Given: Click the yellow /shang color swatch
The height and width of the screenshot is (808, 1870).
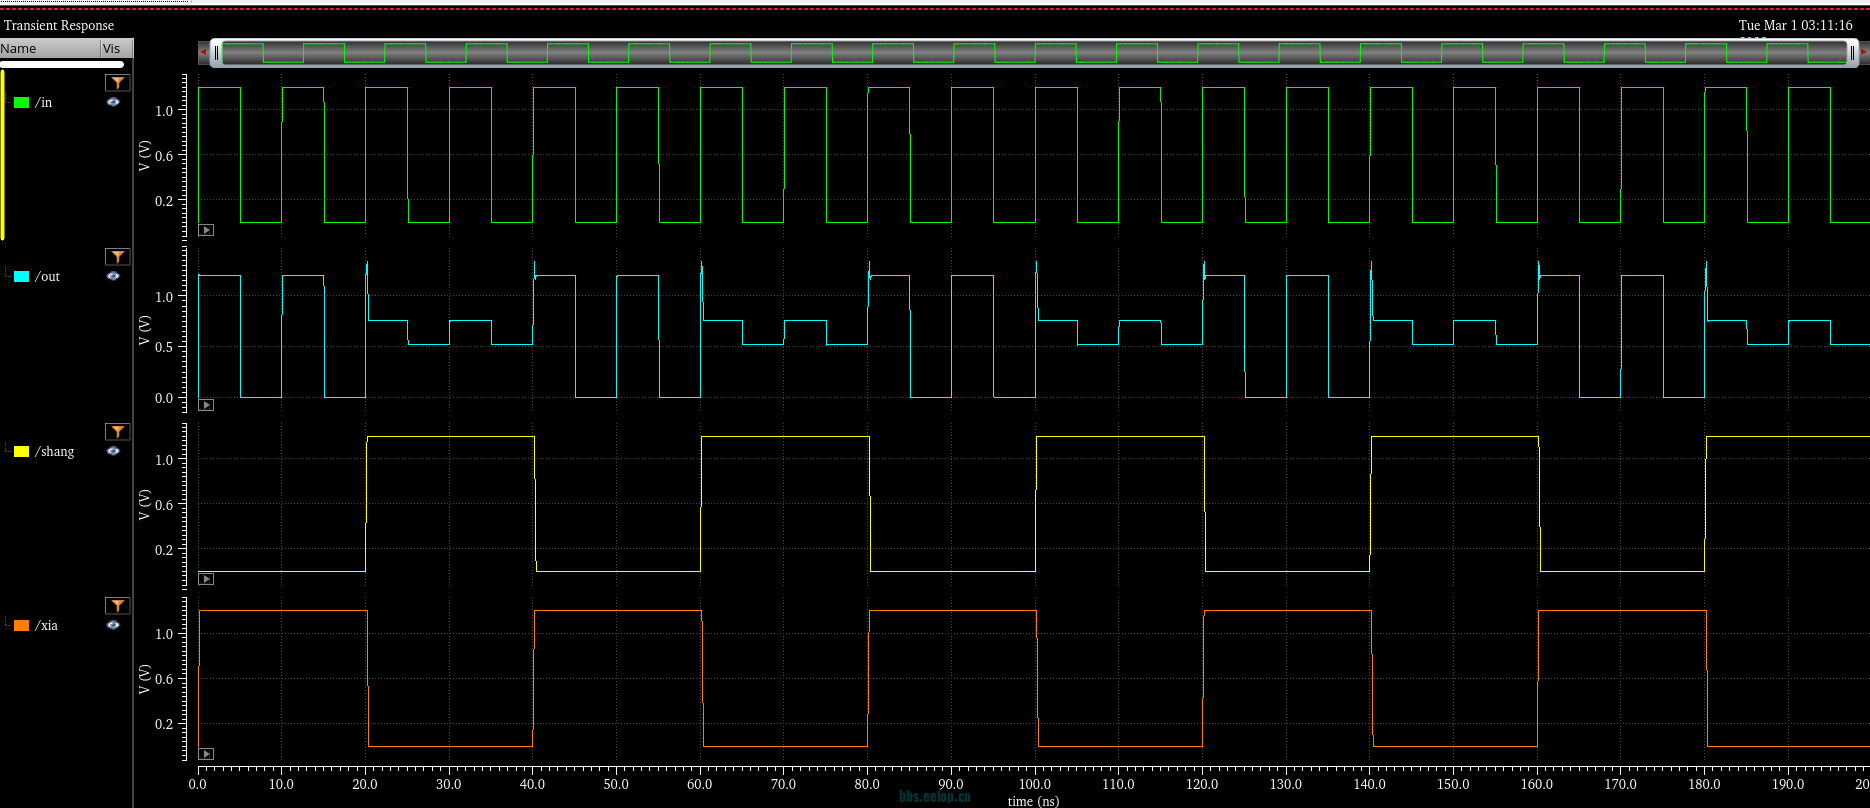Looking at the screenshot, I should pyautogui.click(x=21, y=452).
